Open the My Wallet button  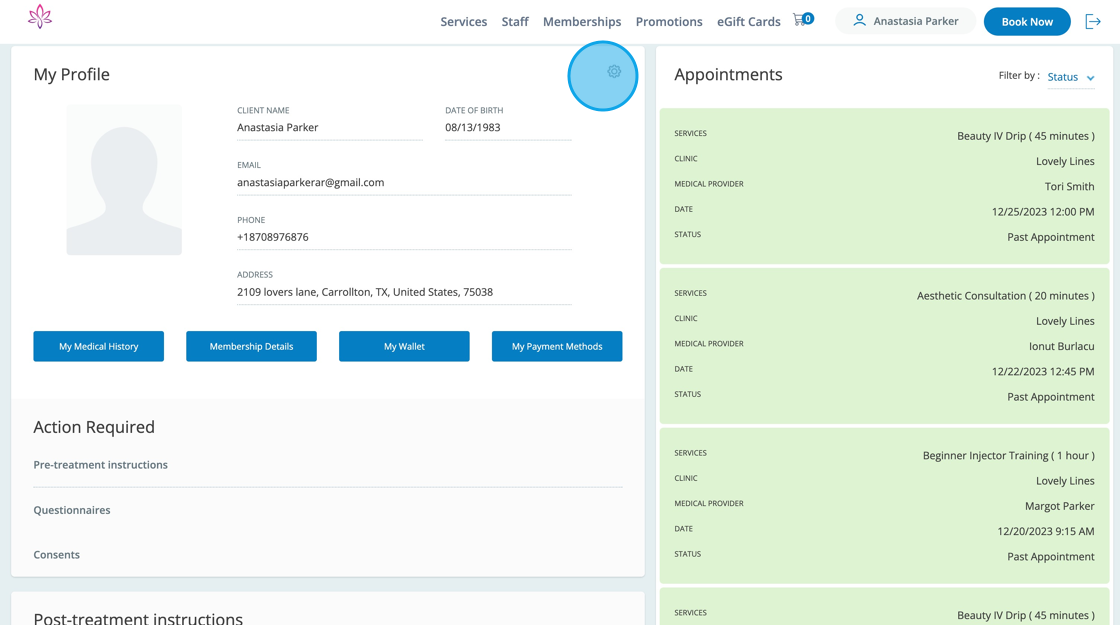pos(404,346)
